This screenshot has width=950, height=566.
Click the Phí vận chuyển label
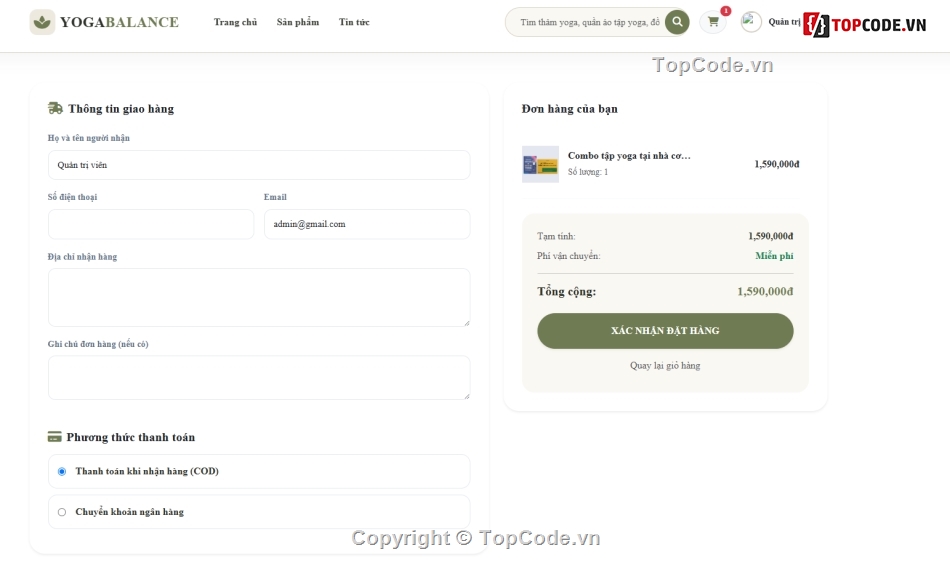click(568, 256)
